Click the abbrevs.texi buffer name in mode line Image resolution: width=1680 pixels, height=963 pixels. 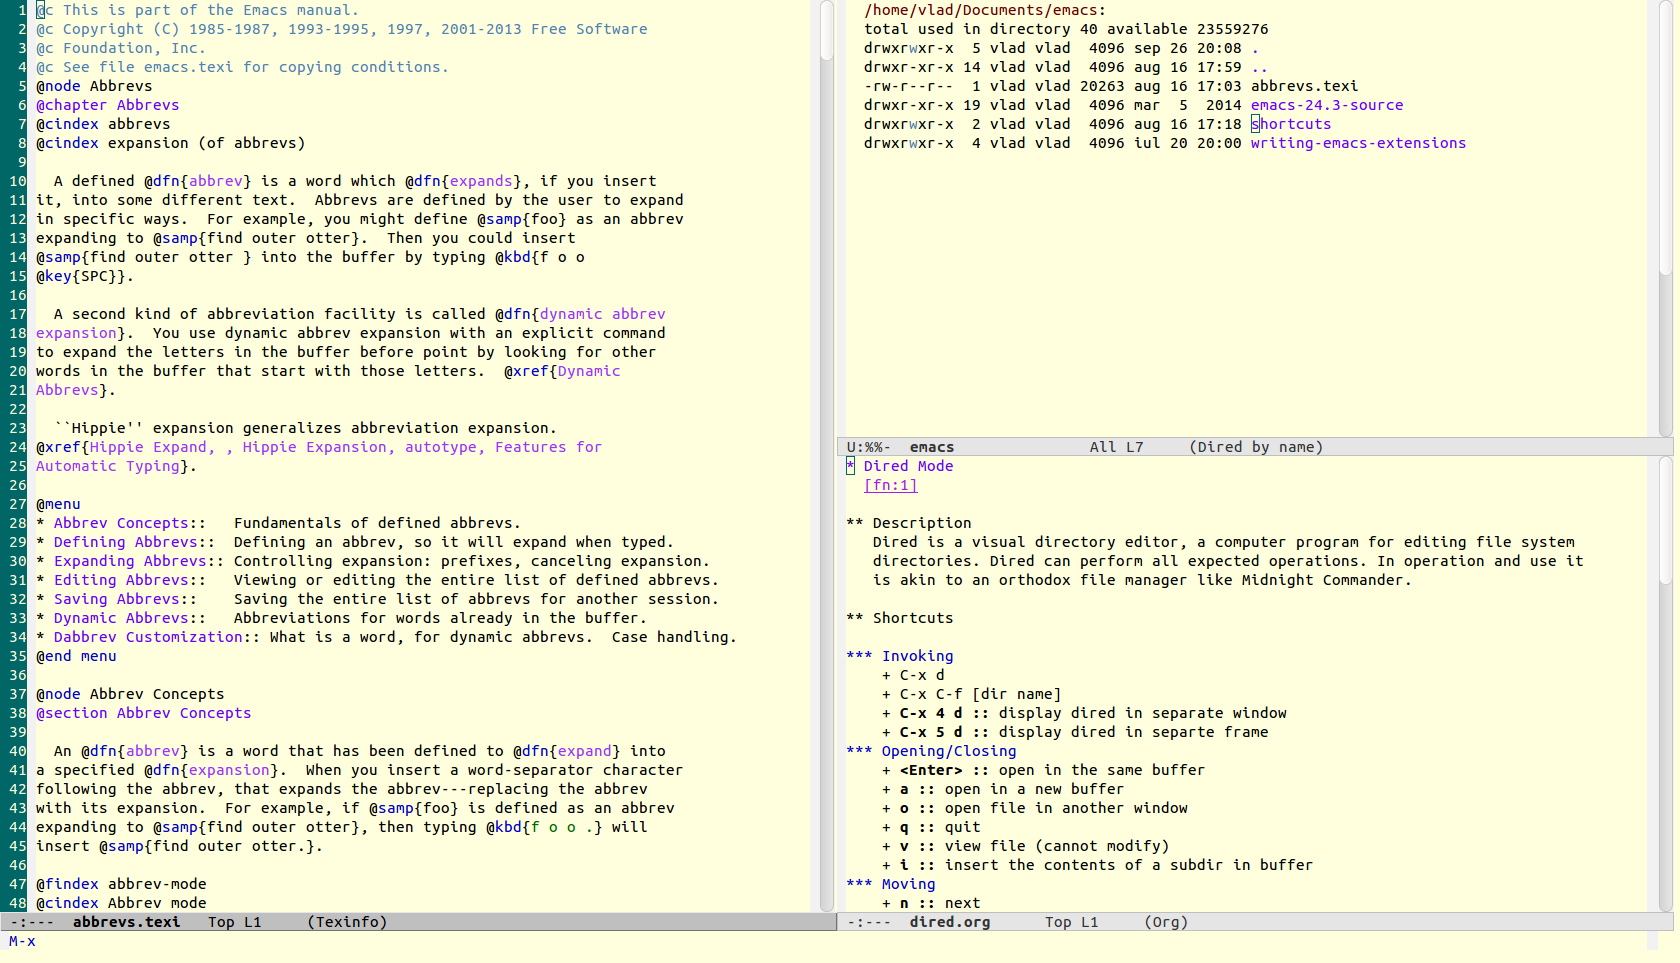pyautogui.click(x=126, y=922)
